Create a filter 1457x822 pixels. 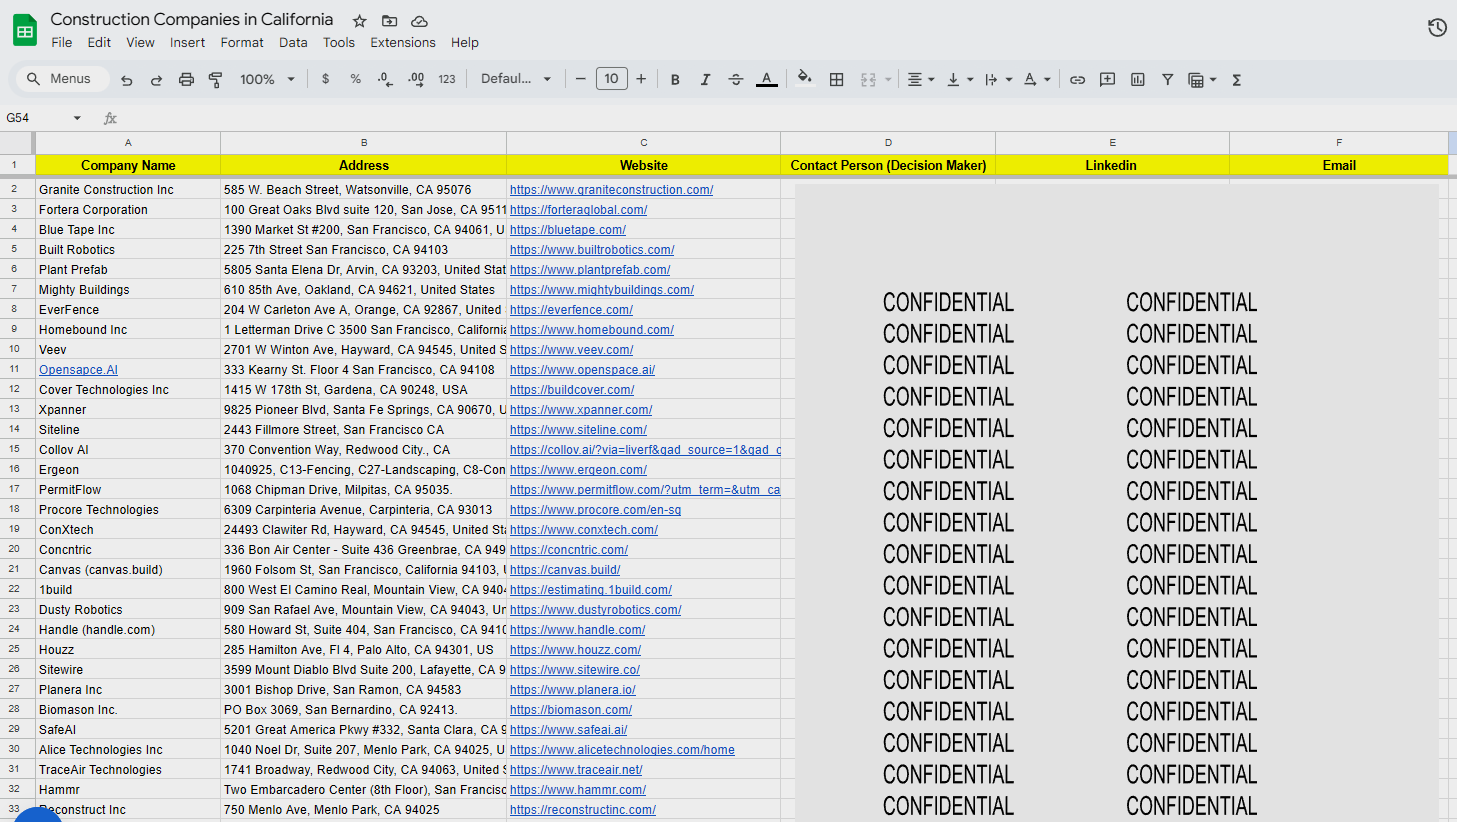1167,80
